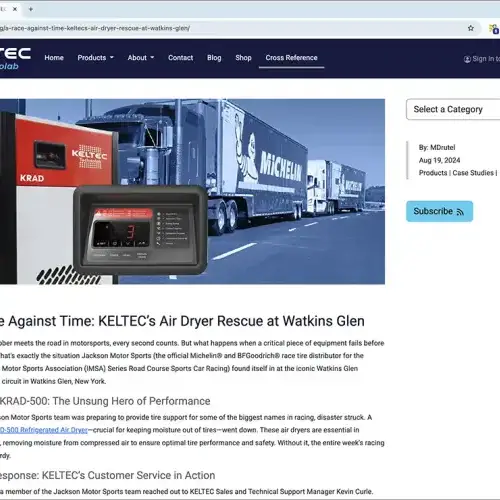Image resolution: width=500 pixels, height=500 pixels.
Task: Bookmark this page with the star icon
Action: point(471,28)
